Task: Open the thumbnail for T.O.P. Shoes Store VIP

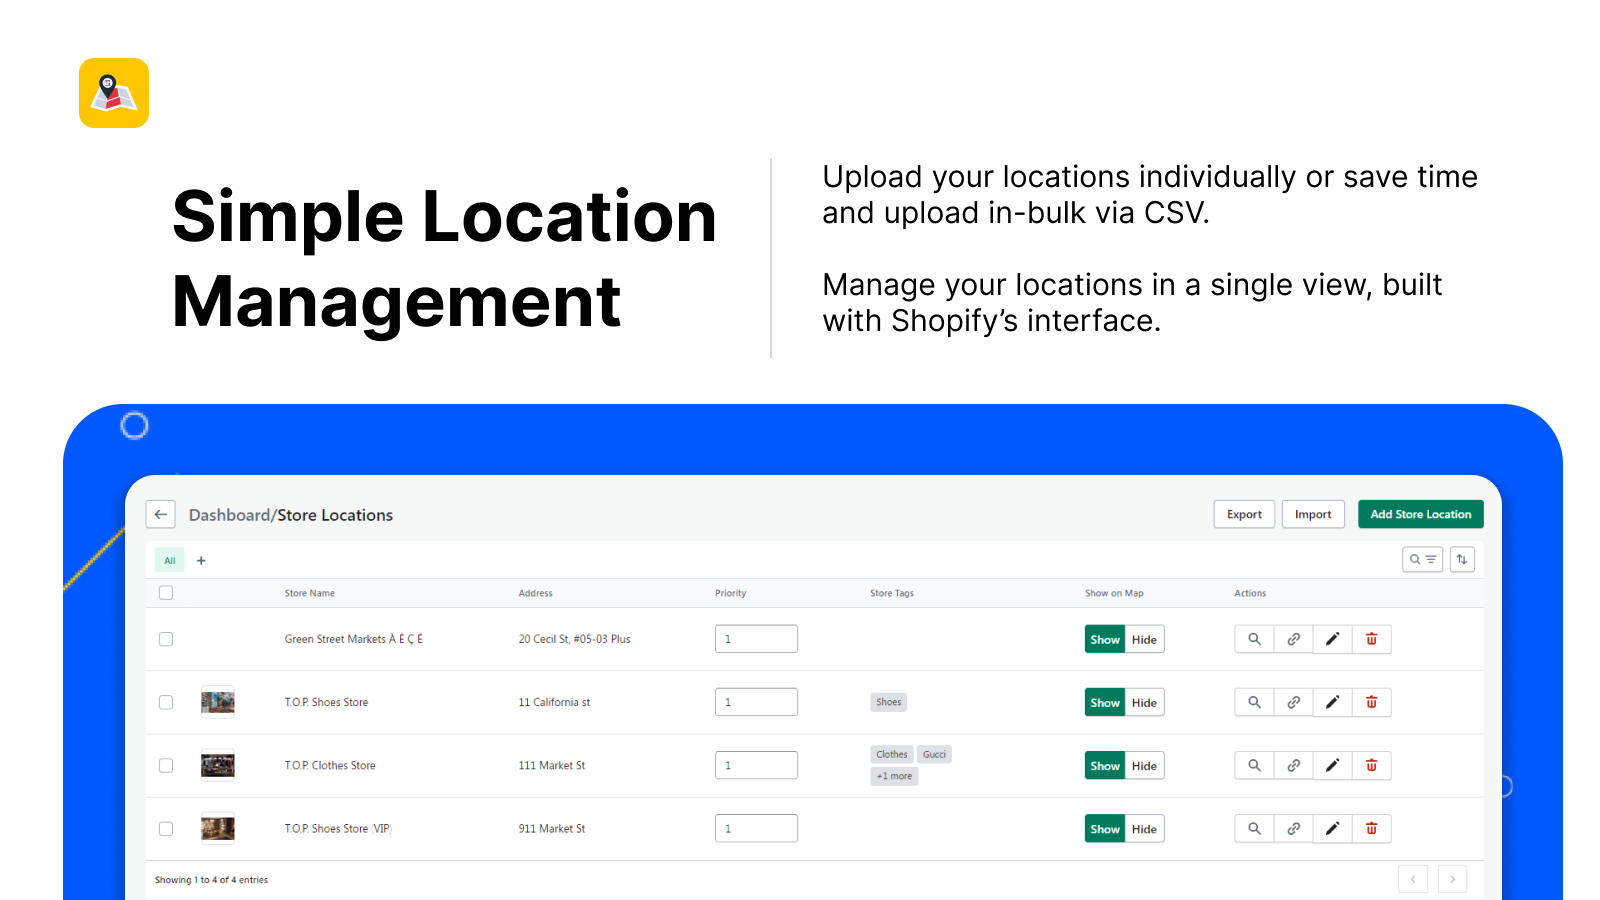Action: tap(217, 828)
